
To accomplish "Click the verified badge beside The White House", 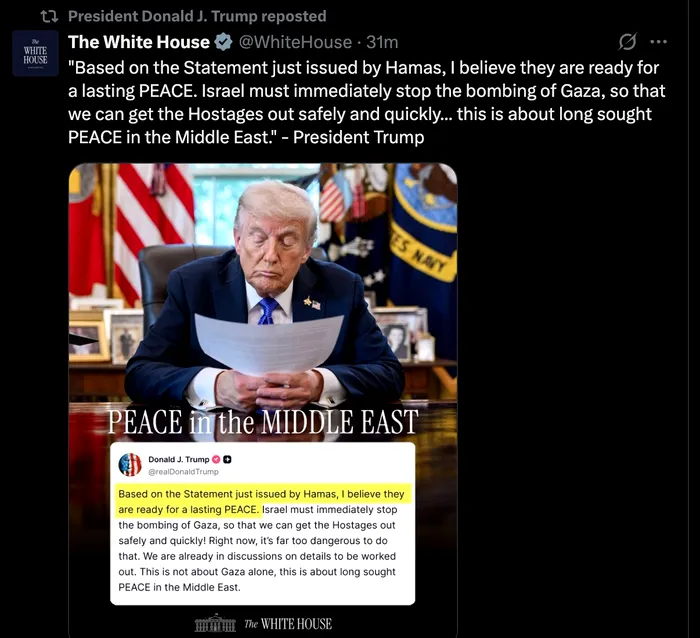I will (x=224, y=42).
